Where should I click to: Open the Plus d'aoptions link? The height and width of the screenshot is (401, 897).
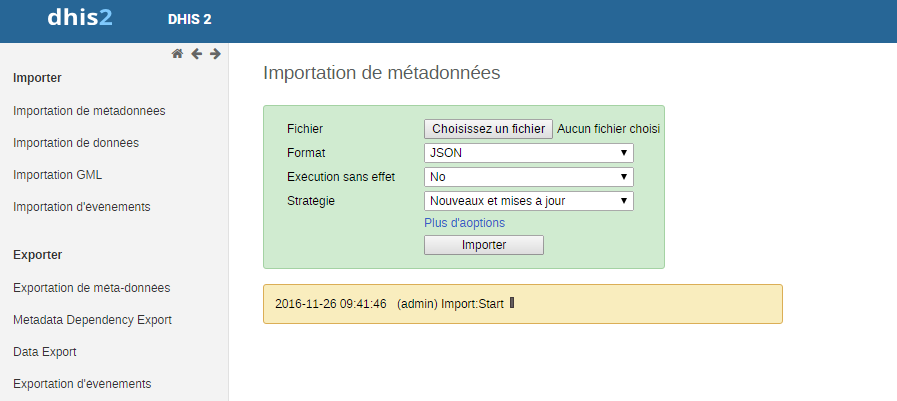[x=464, y=223]
